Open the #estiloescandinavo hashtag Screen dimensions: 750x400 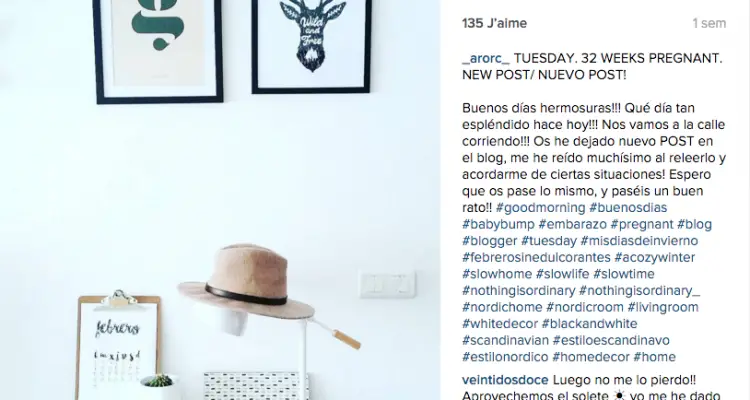pos(611,340)
